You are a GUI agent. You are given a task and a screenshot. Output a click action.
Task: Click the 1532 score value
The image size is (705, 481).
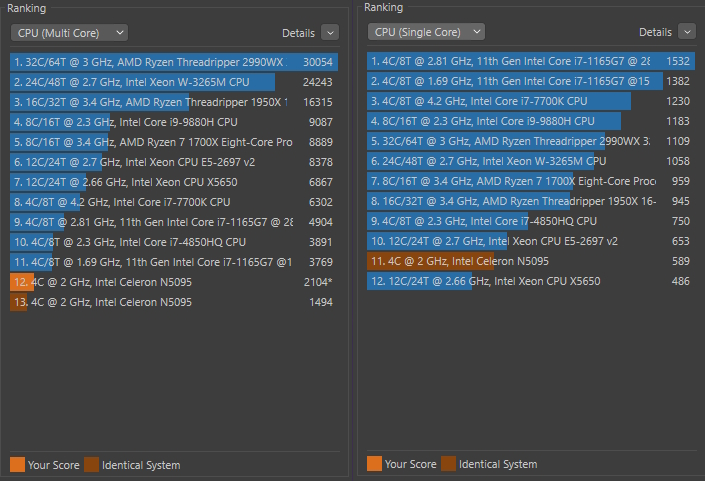pyautogui.click(x=678, y=61)
